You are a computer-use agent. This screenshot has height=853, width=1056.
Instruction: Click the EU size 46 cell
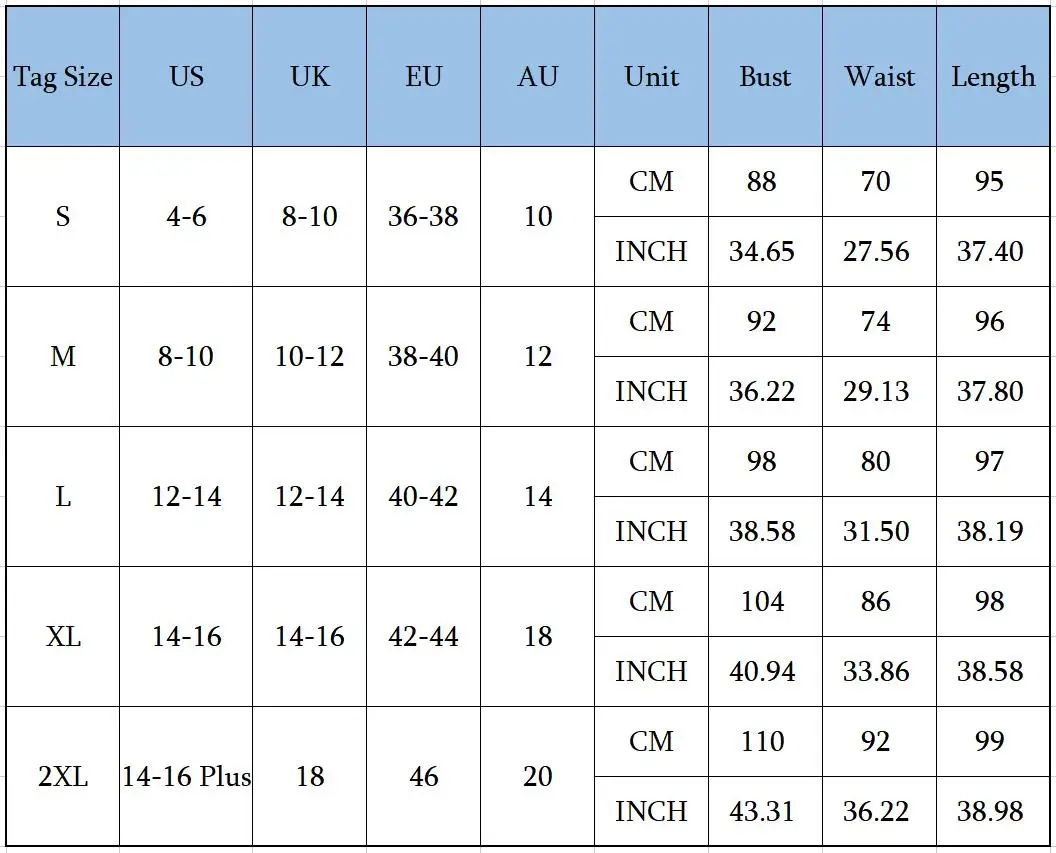pyautogui.click(x=423, y=776)
